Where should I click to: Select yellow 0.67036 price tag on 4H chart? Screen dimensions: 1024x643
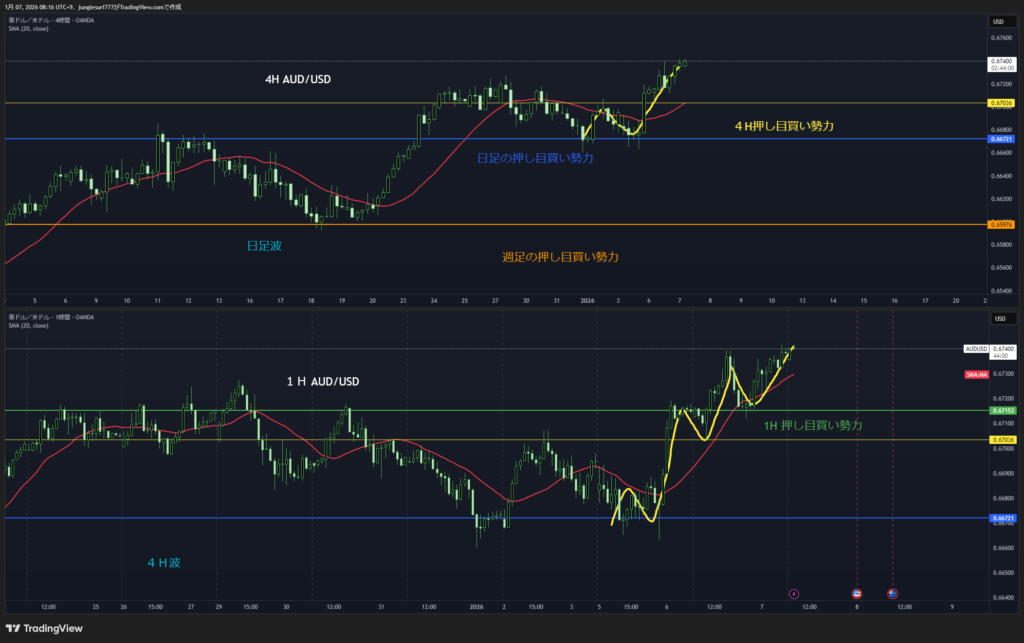[x=1003, y=103]
